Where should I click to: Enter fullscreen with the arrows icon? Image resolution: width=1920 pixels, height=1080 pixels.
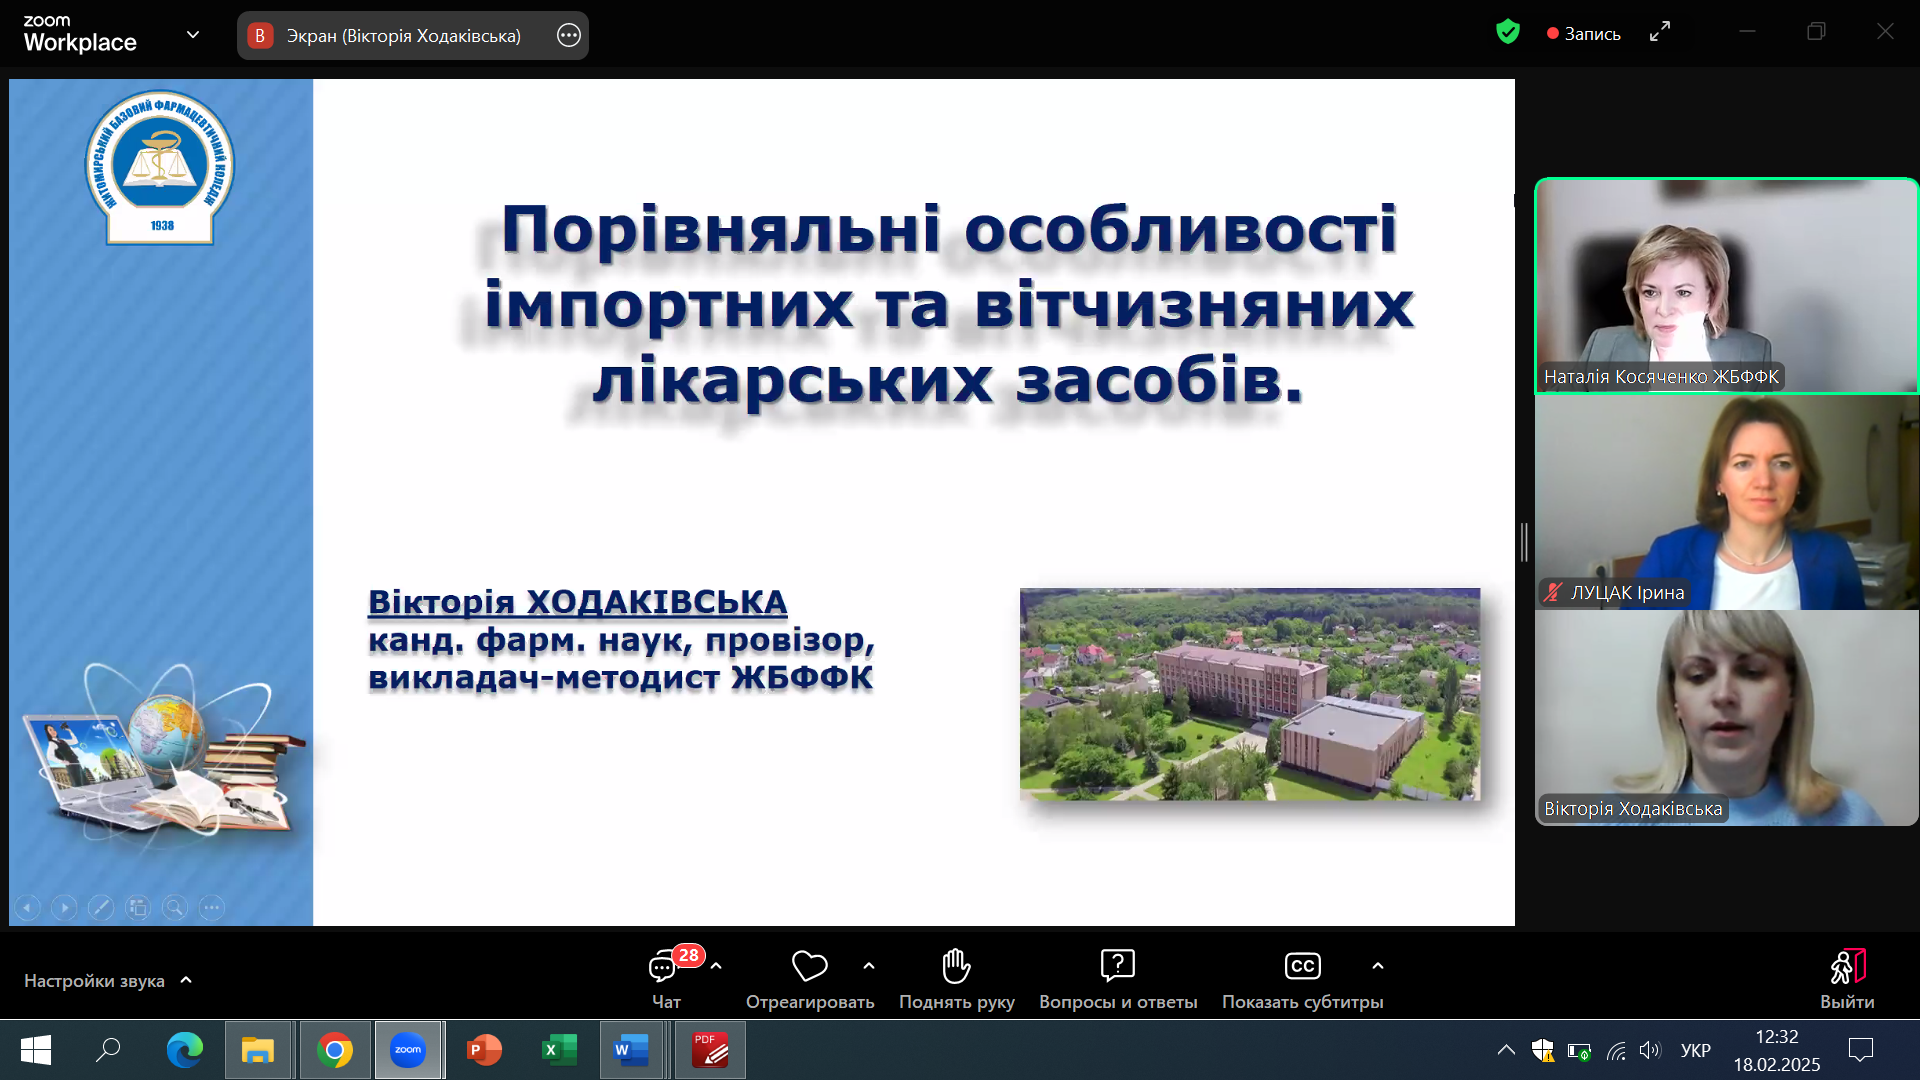(x=1660, y=33)
